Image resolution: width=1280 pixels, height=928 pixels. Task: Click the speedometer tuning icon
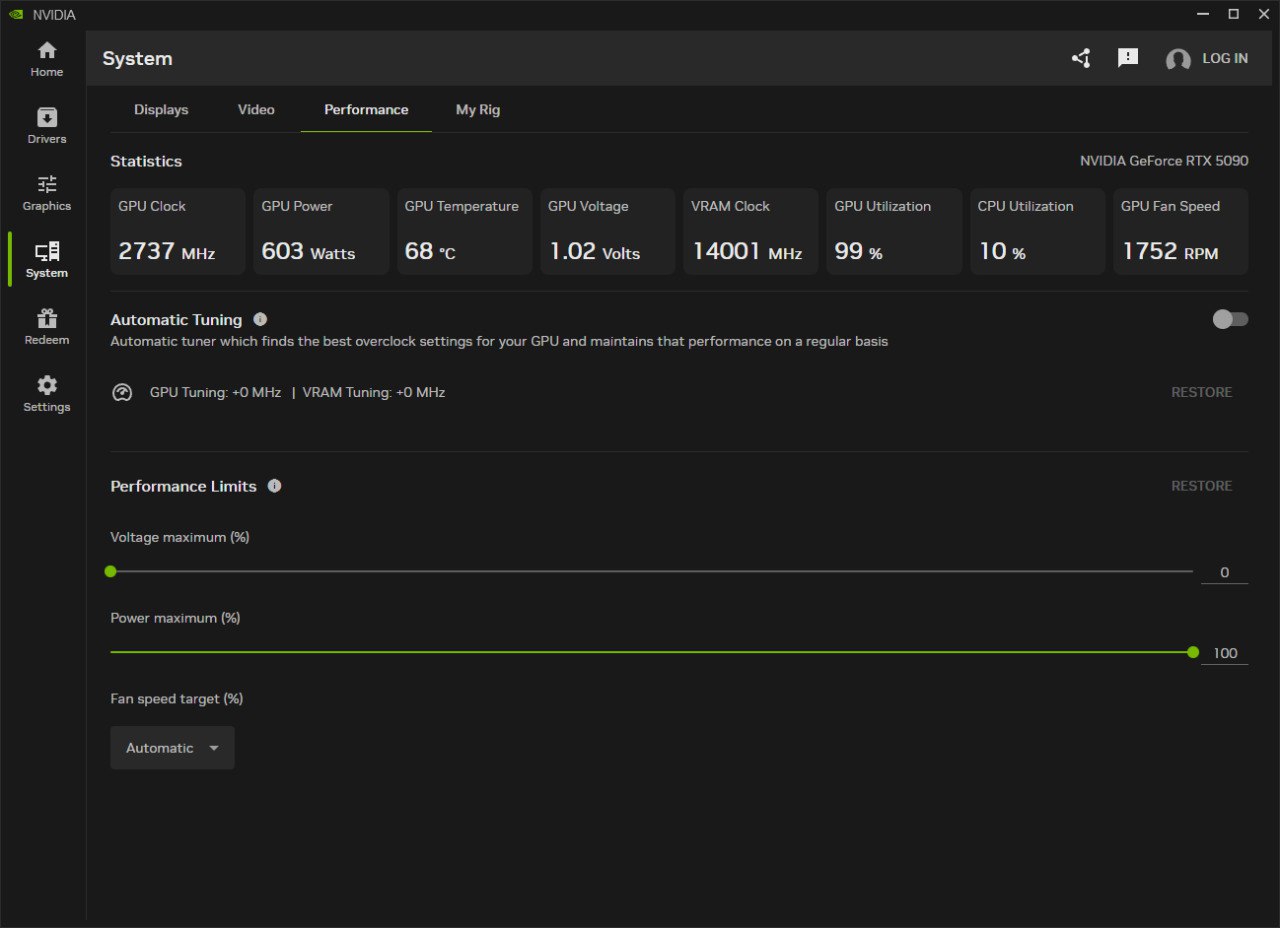pos(122,392)
